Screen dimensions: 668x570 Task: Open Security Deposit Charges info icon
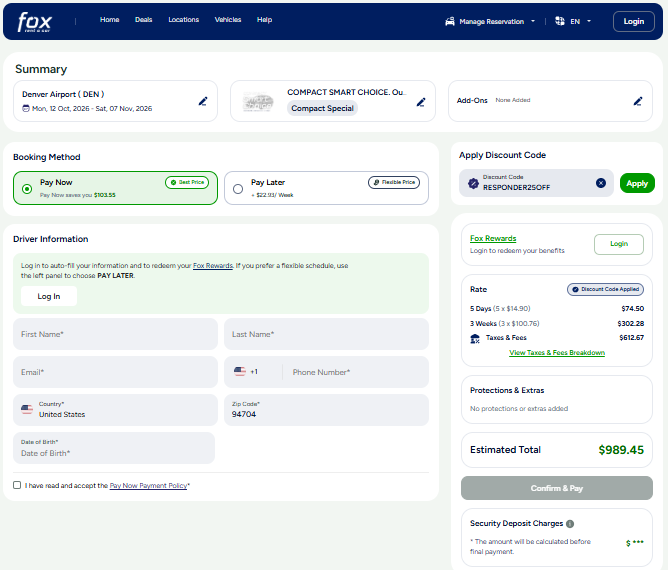tap(570, 524)
